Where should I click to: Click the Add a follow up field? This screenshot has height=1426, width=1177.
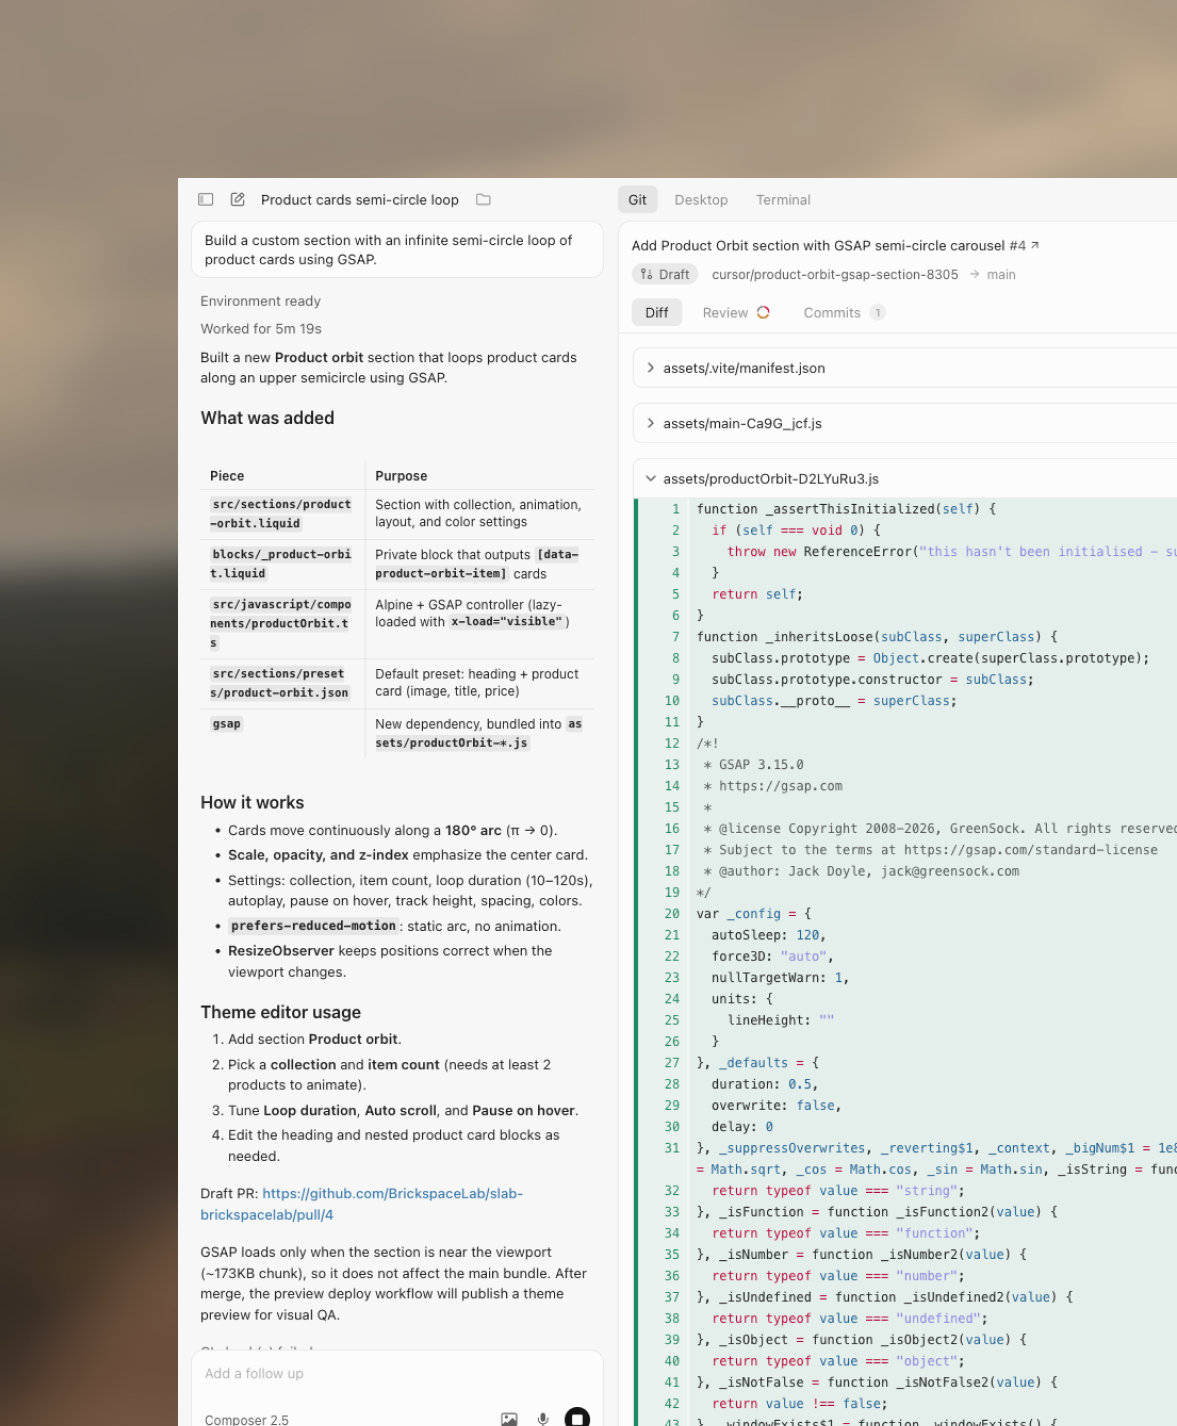[397, 1374]
